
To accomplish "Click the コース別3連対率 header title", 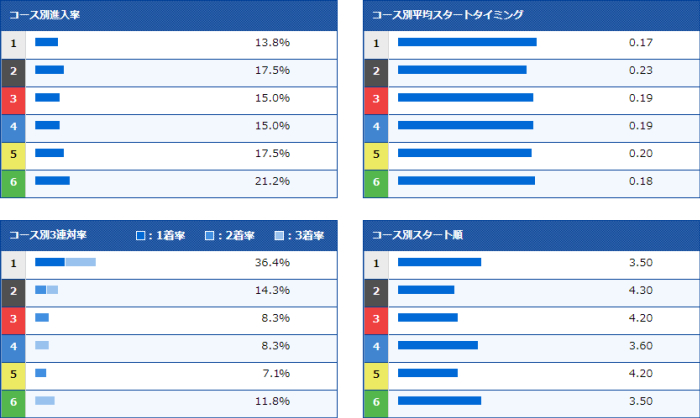I will (x=48, y=235).
